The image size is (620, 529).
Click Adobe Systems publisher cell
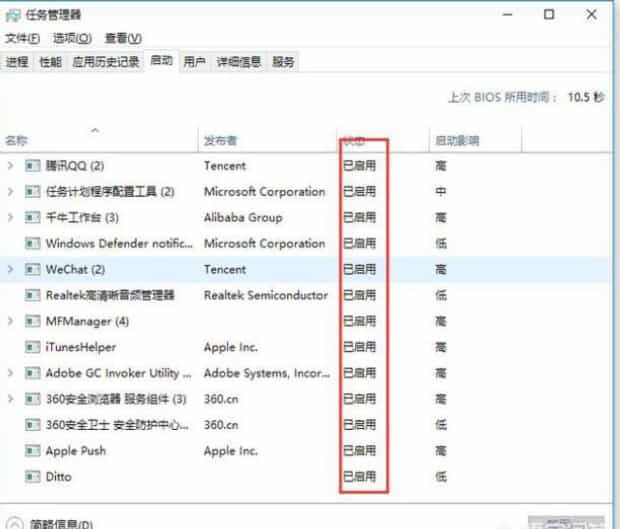(267, 373)
